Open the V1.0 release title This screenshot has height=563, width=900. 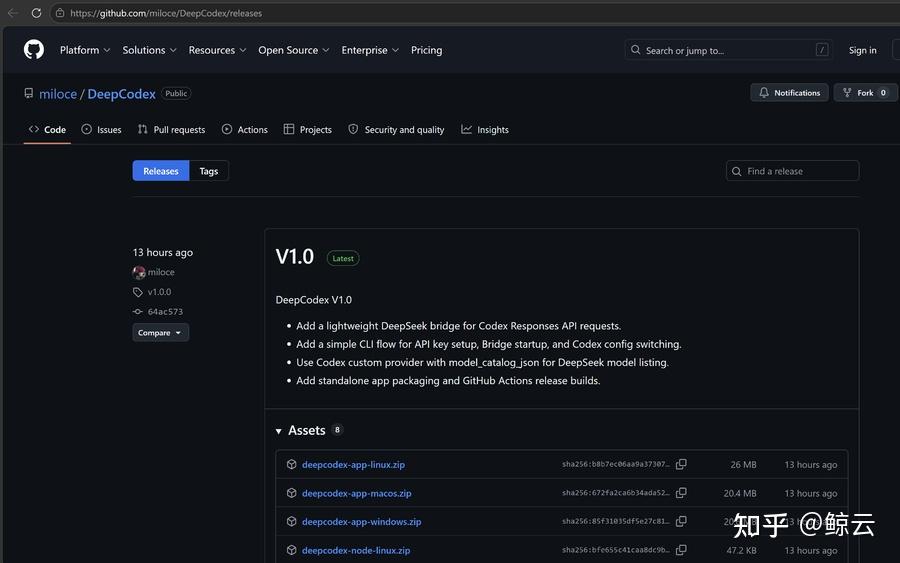(294, 257)
